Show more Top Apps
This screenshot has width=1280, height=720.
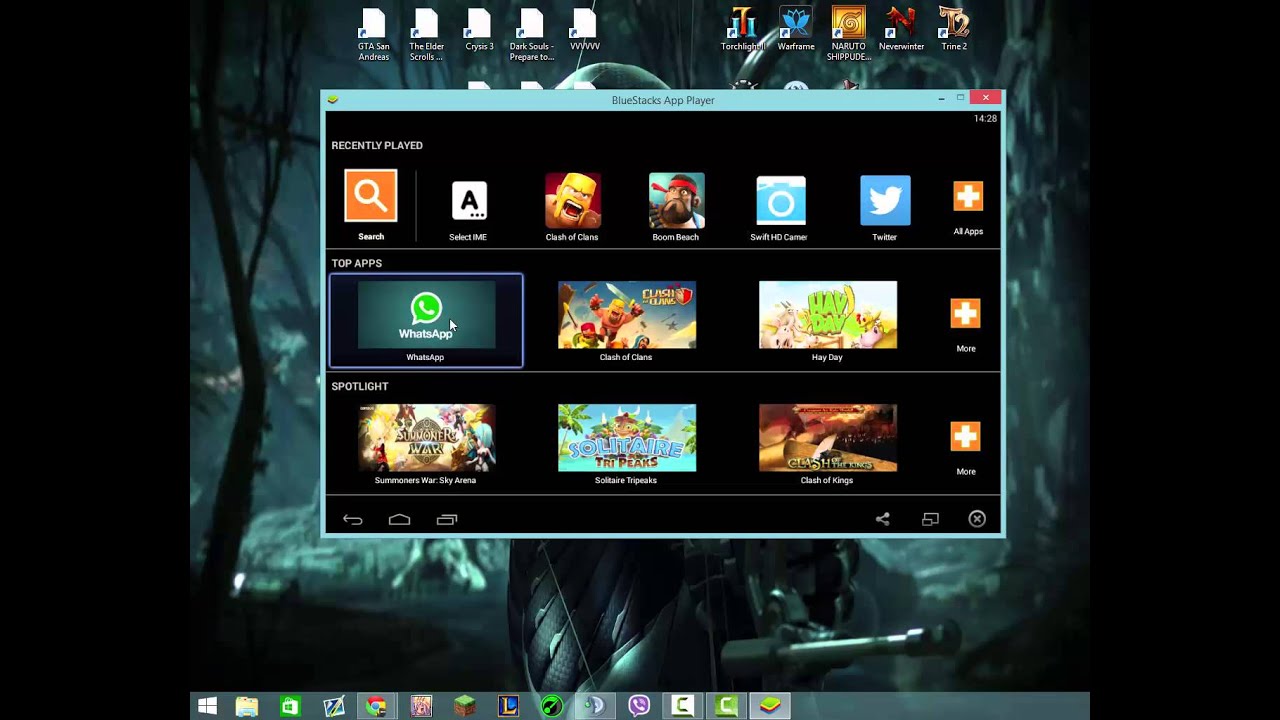965,314
